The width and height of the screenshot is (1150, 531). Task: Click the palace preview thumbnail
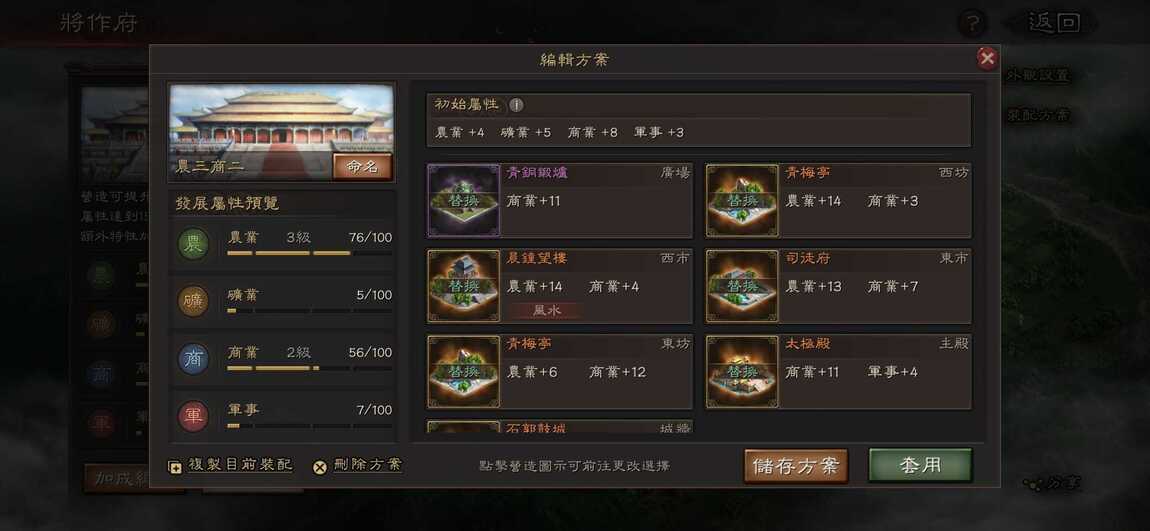pyautogui.click(x=282, y=132)
